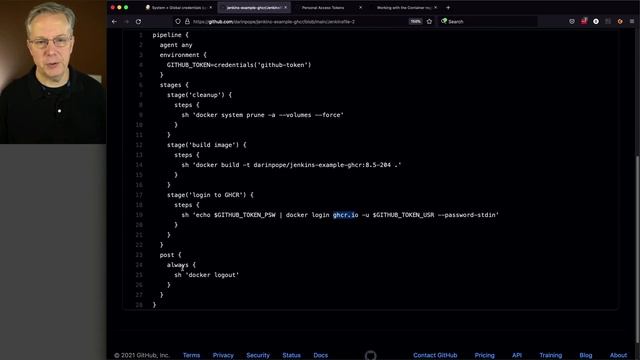640x360 pixels.
Task: Open a new browser tab
Action: click(x=448, y=7)
